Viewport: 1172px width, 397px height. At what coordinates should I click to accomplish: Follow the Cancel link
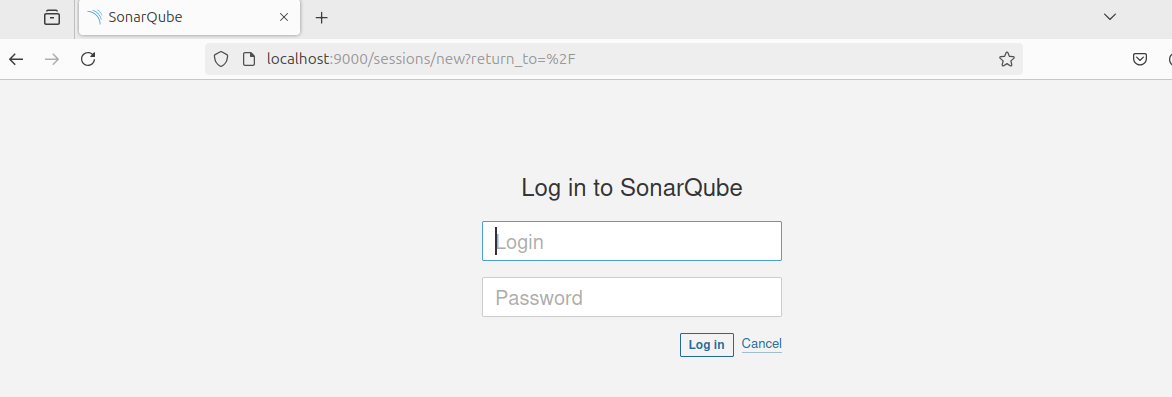tap(762, 344)
